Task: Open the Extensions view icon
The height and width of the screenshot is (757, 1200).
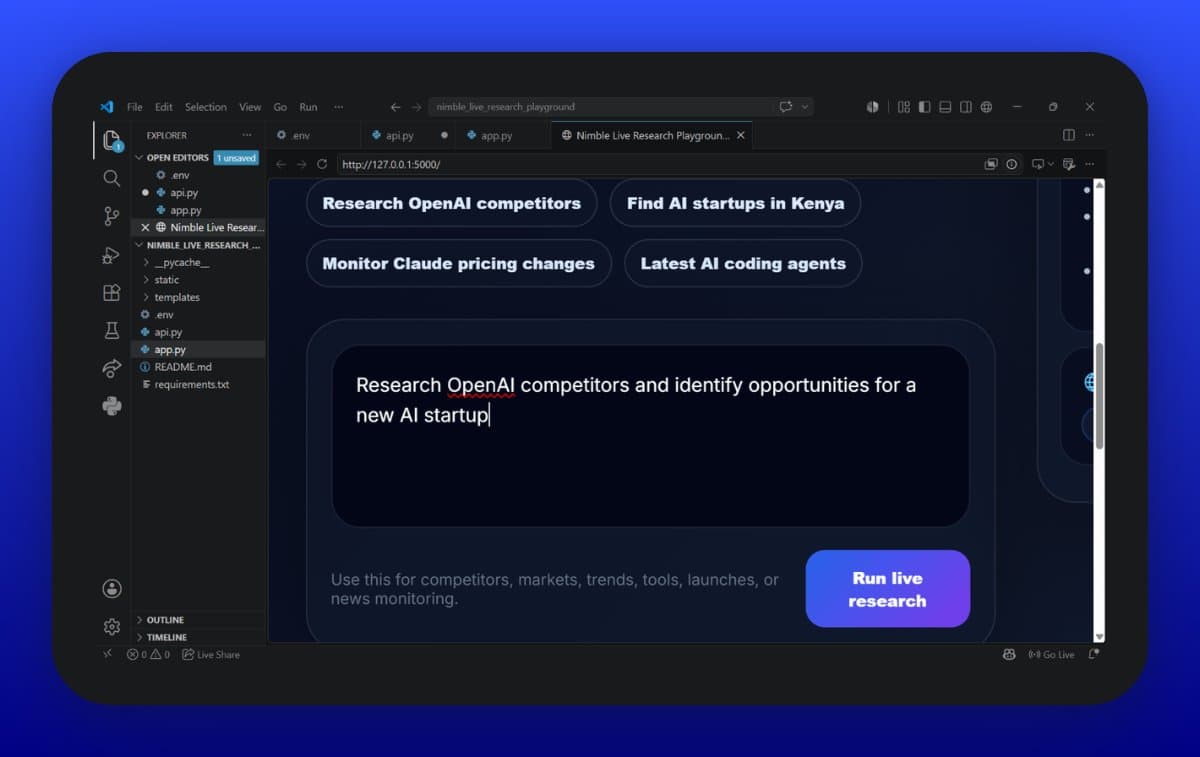Action: 111,293
